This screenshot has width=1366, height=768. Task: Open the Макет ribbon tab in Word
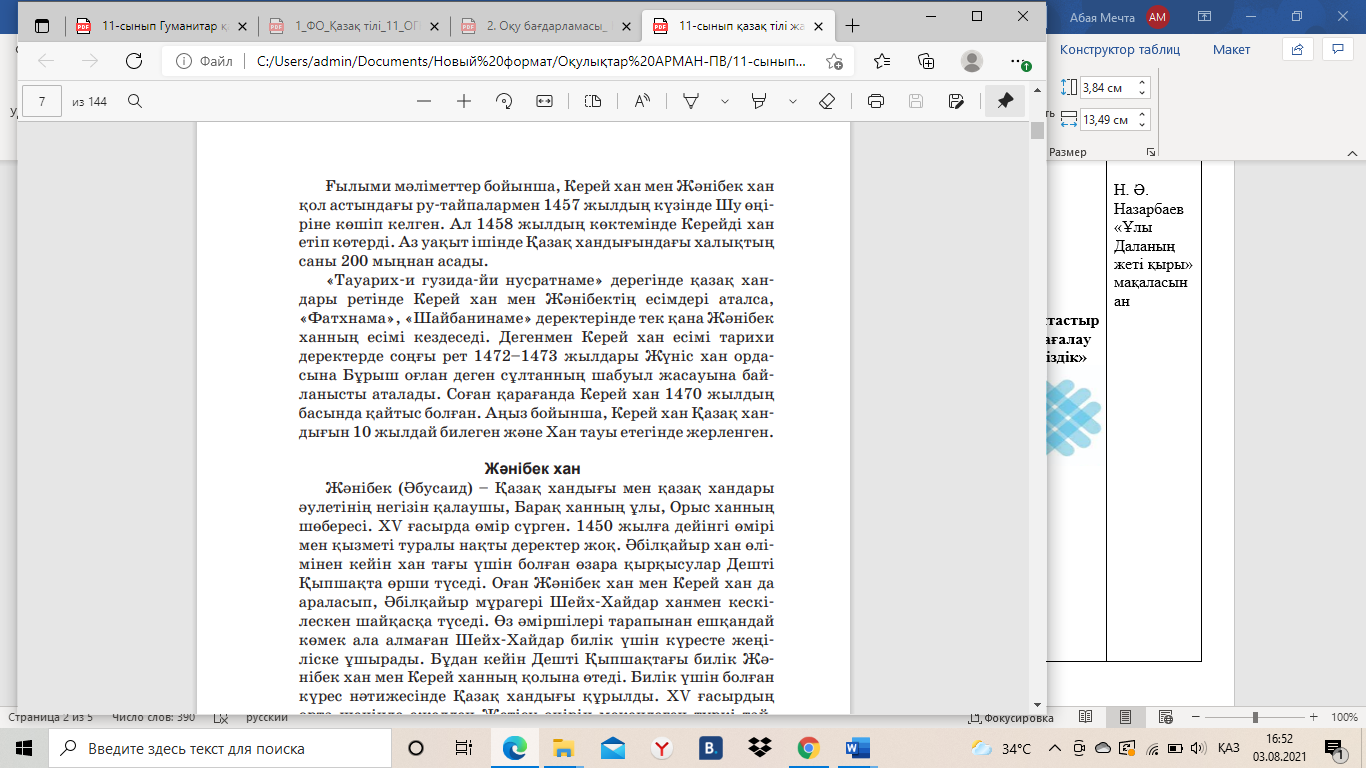tap(1231, 49)
